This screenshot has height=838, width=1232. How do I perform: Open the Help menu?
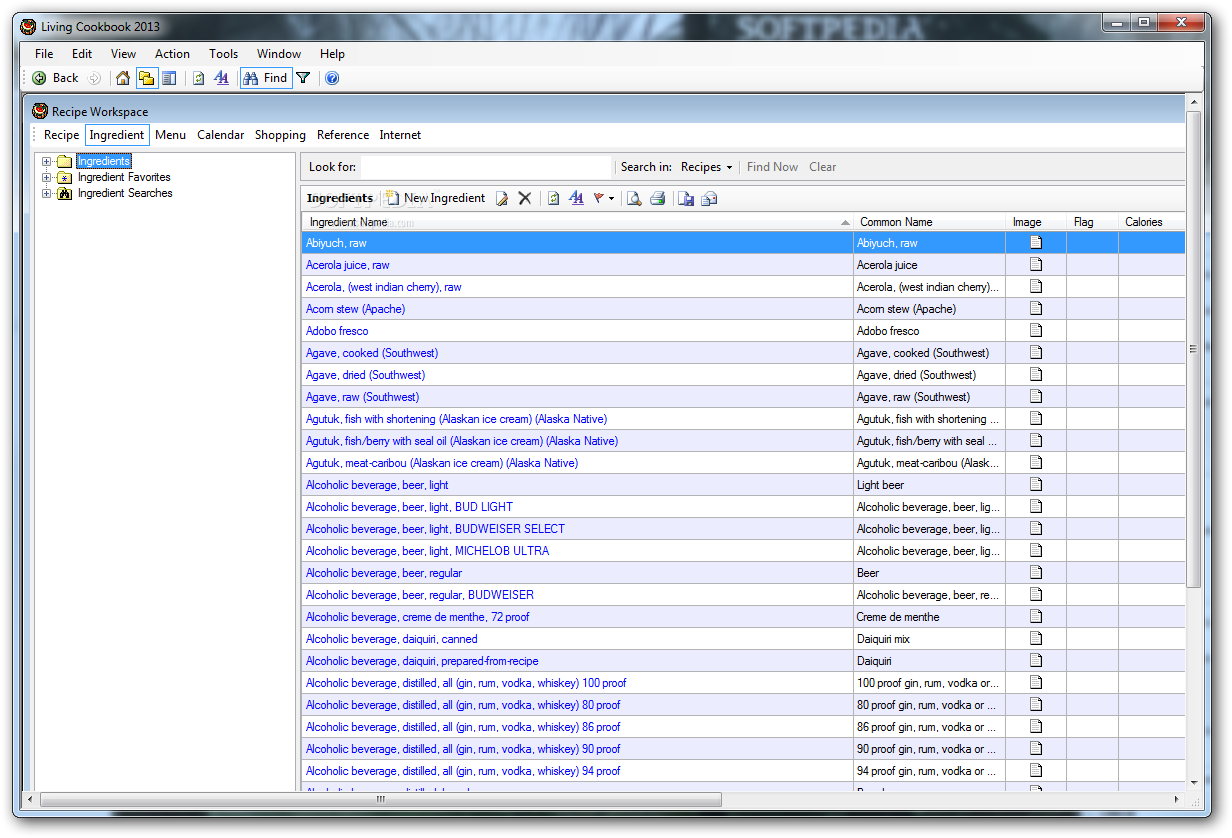pyautogui.click(x=332, y=54)
